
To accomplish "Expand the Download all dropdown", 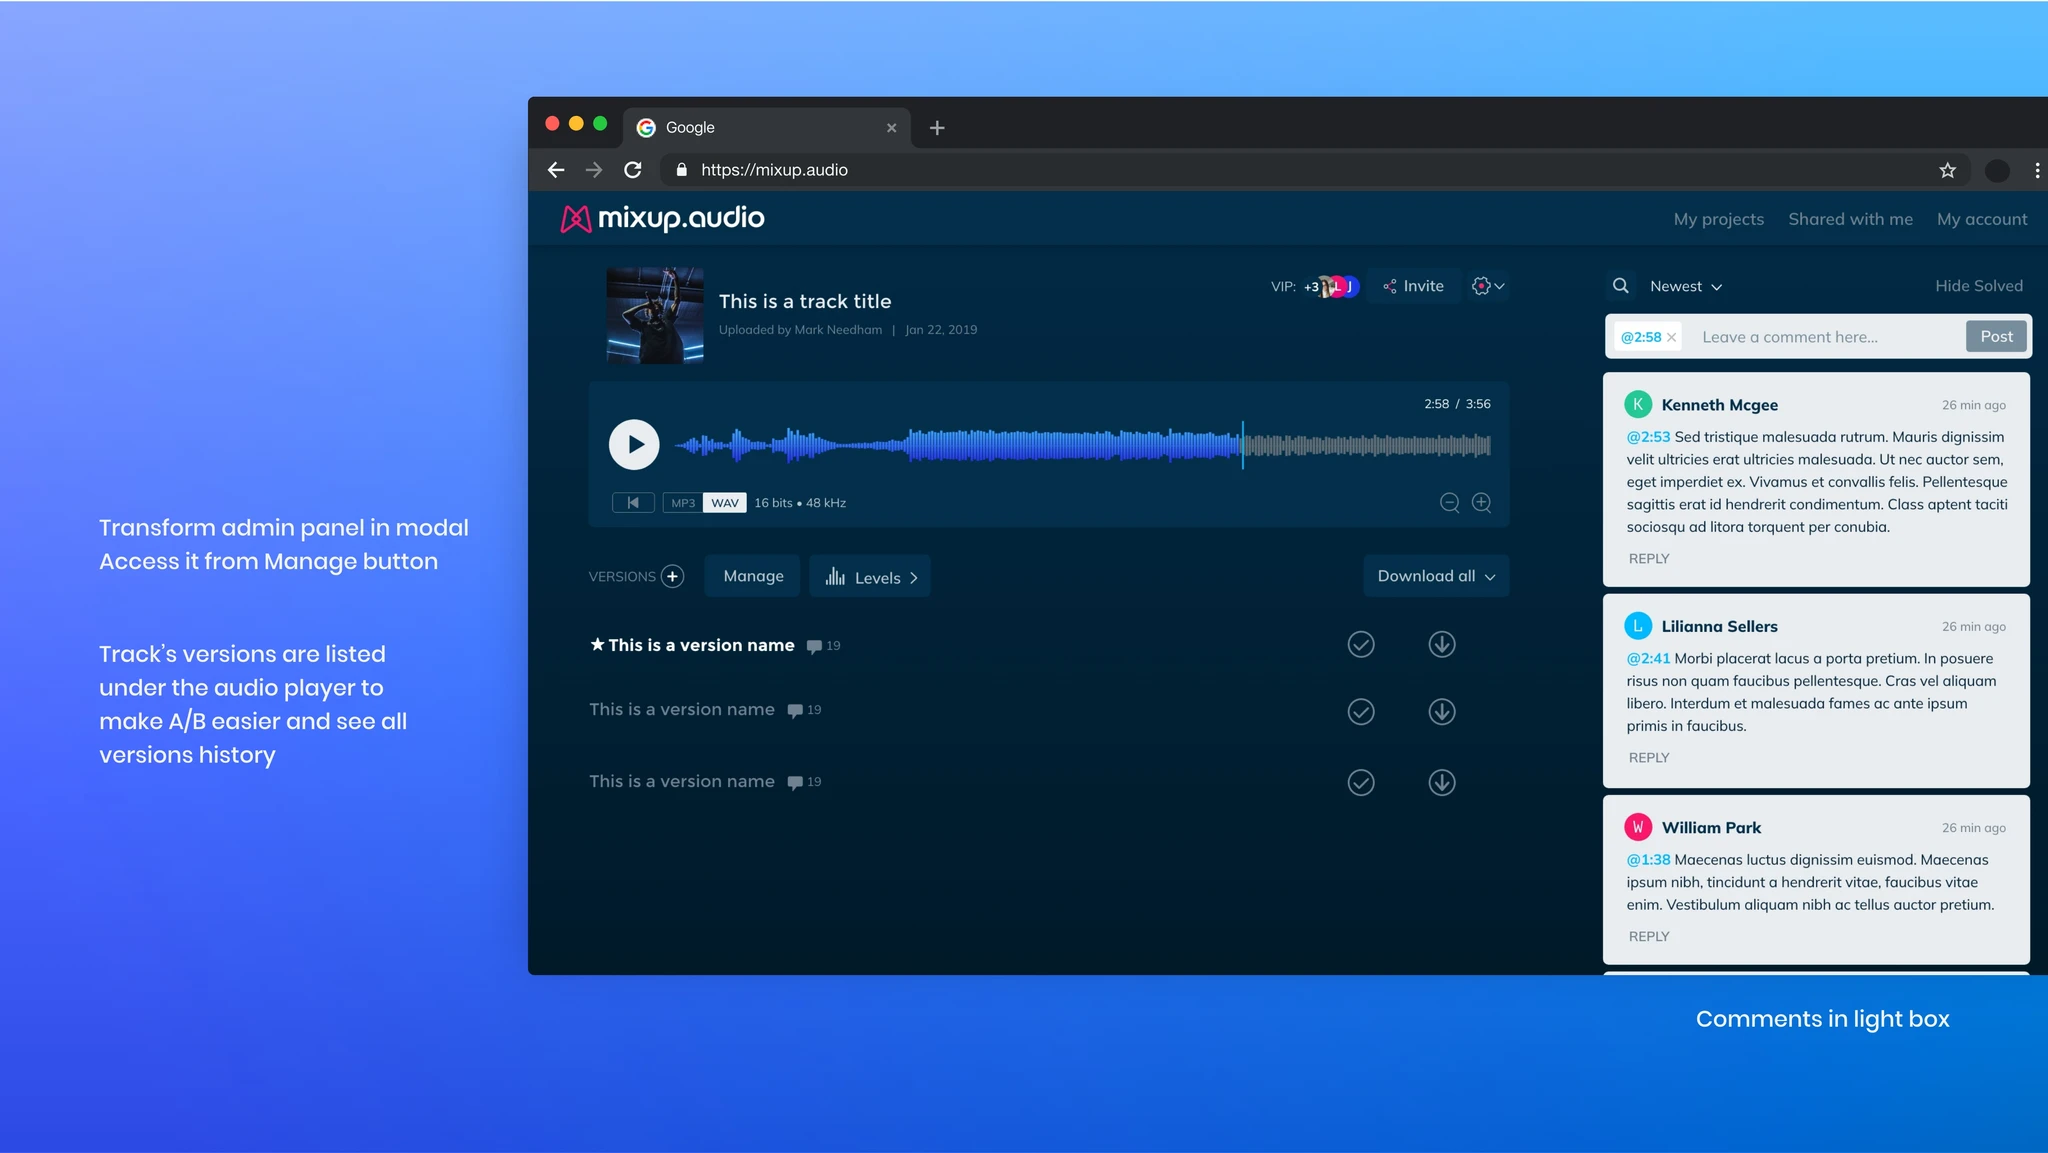I will 1436,576.
